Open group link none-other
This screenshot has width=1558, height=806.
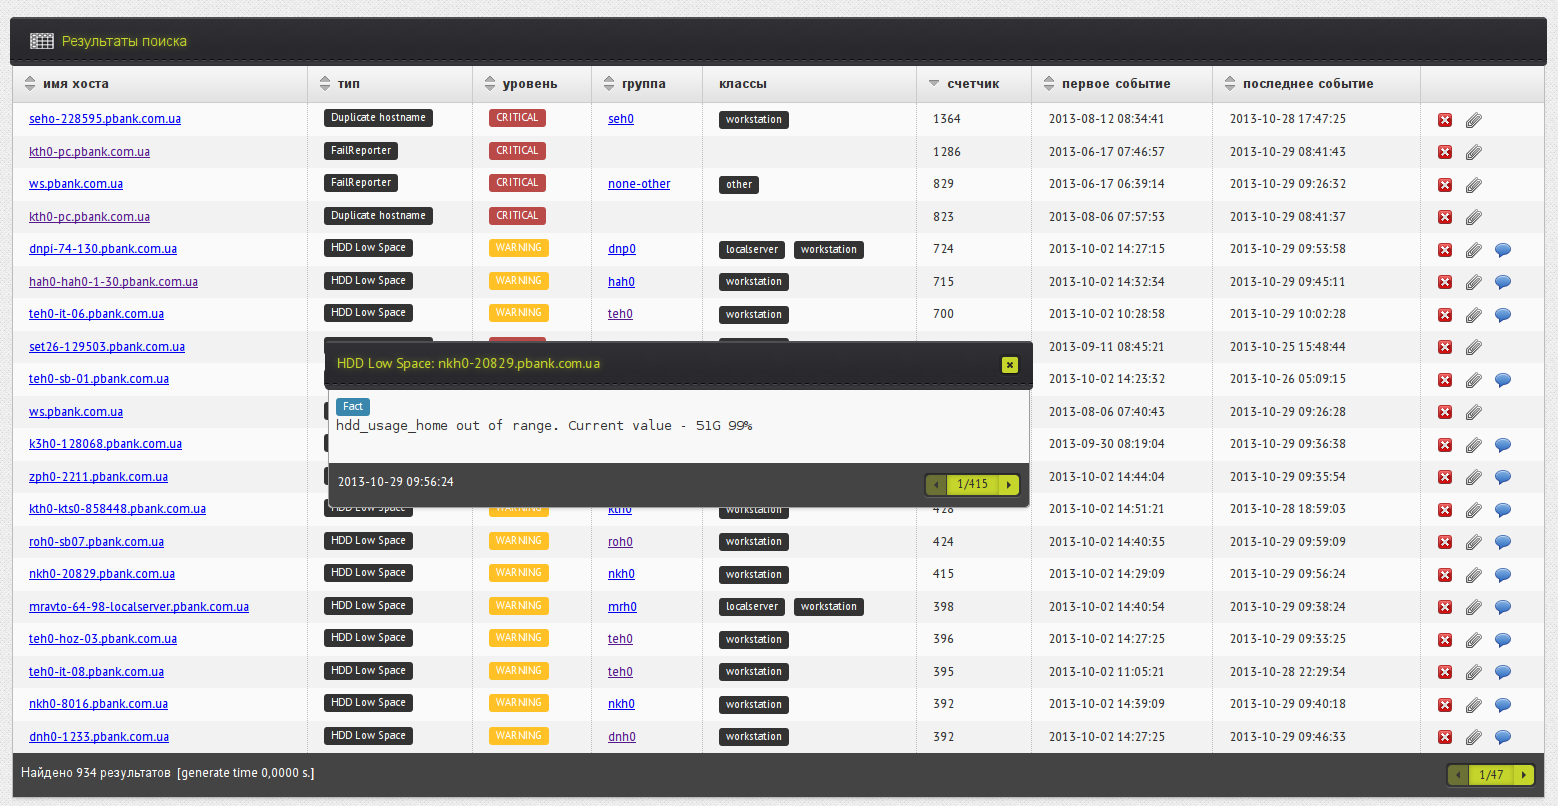click(639, 184)
